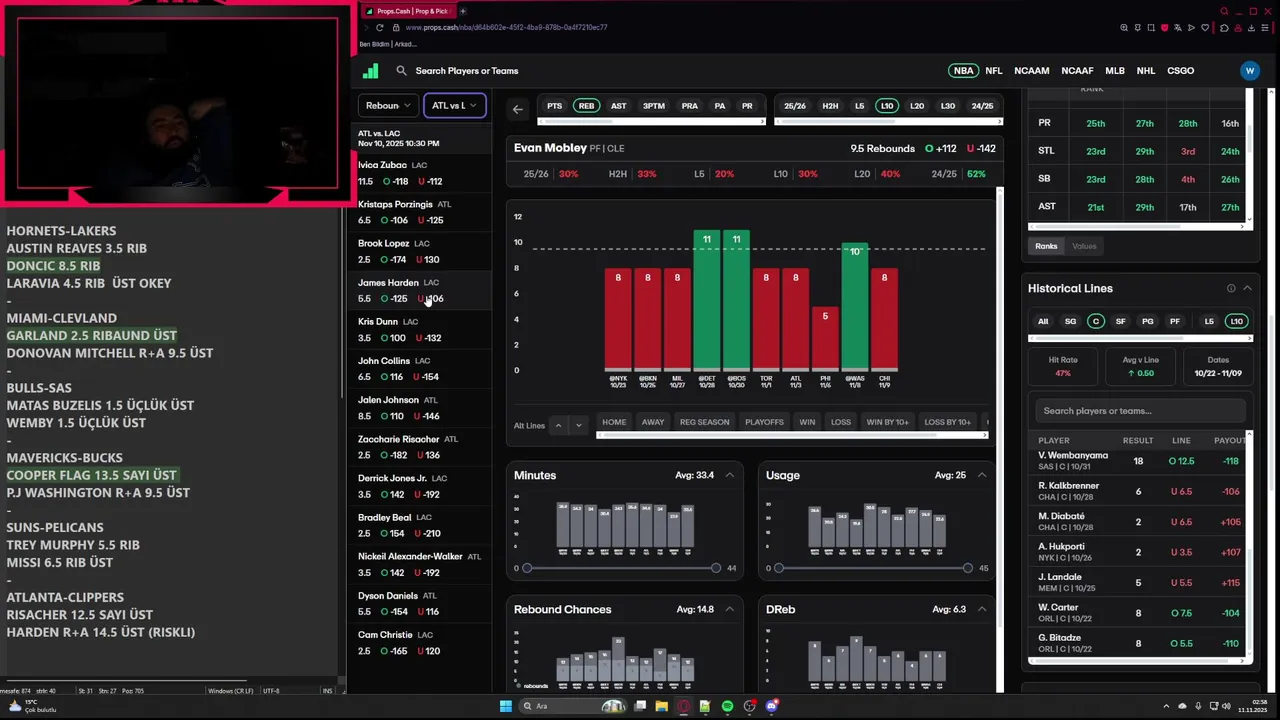
Task: Click Alt Lines up arrow
Action: tap(558, 425)
